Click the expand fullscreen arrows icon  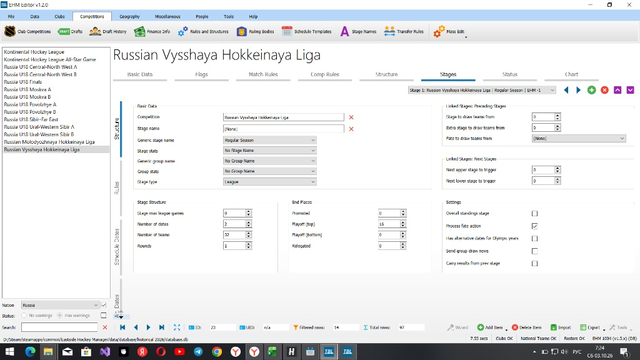[x=177, y=327]
